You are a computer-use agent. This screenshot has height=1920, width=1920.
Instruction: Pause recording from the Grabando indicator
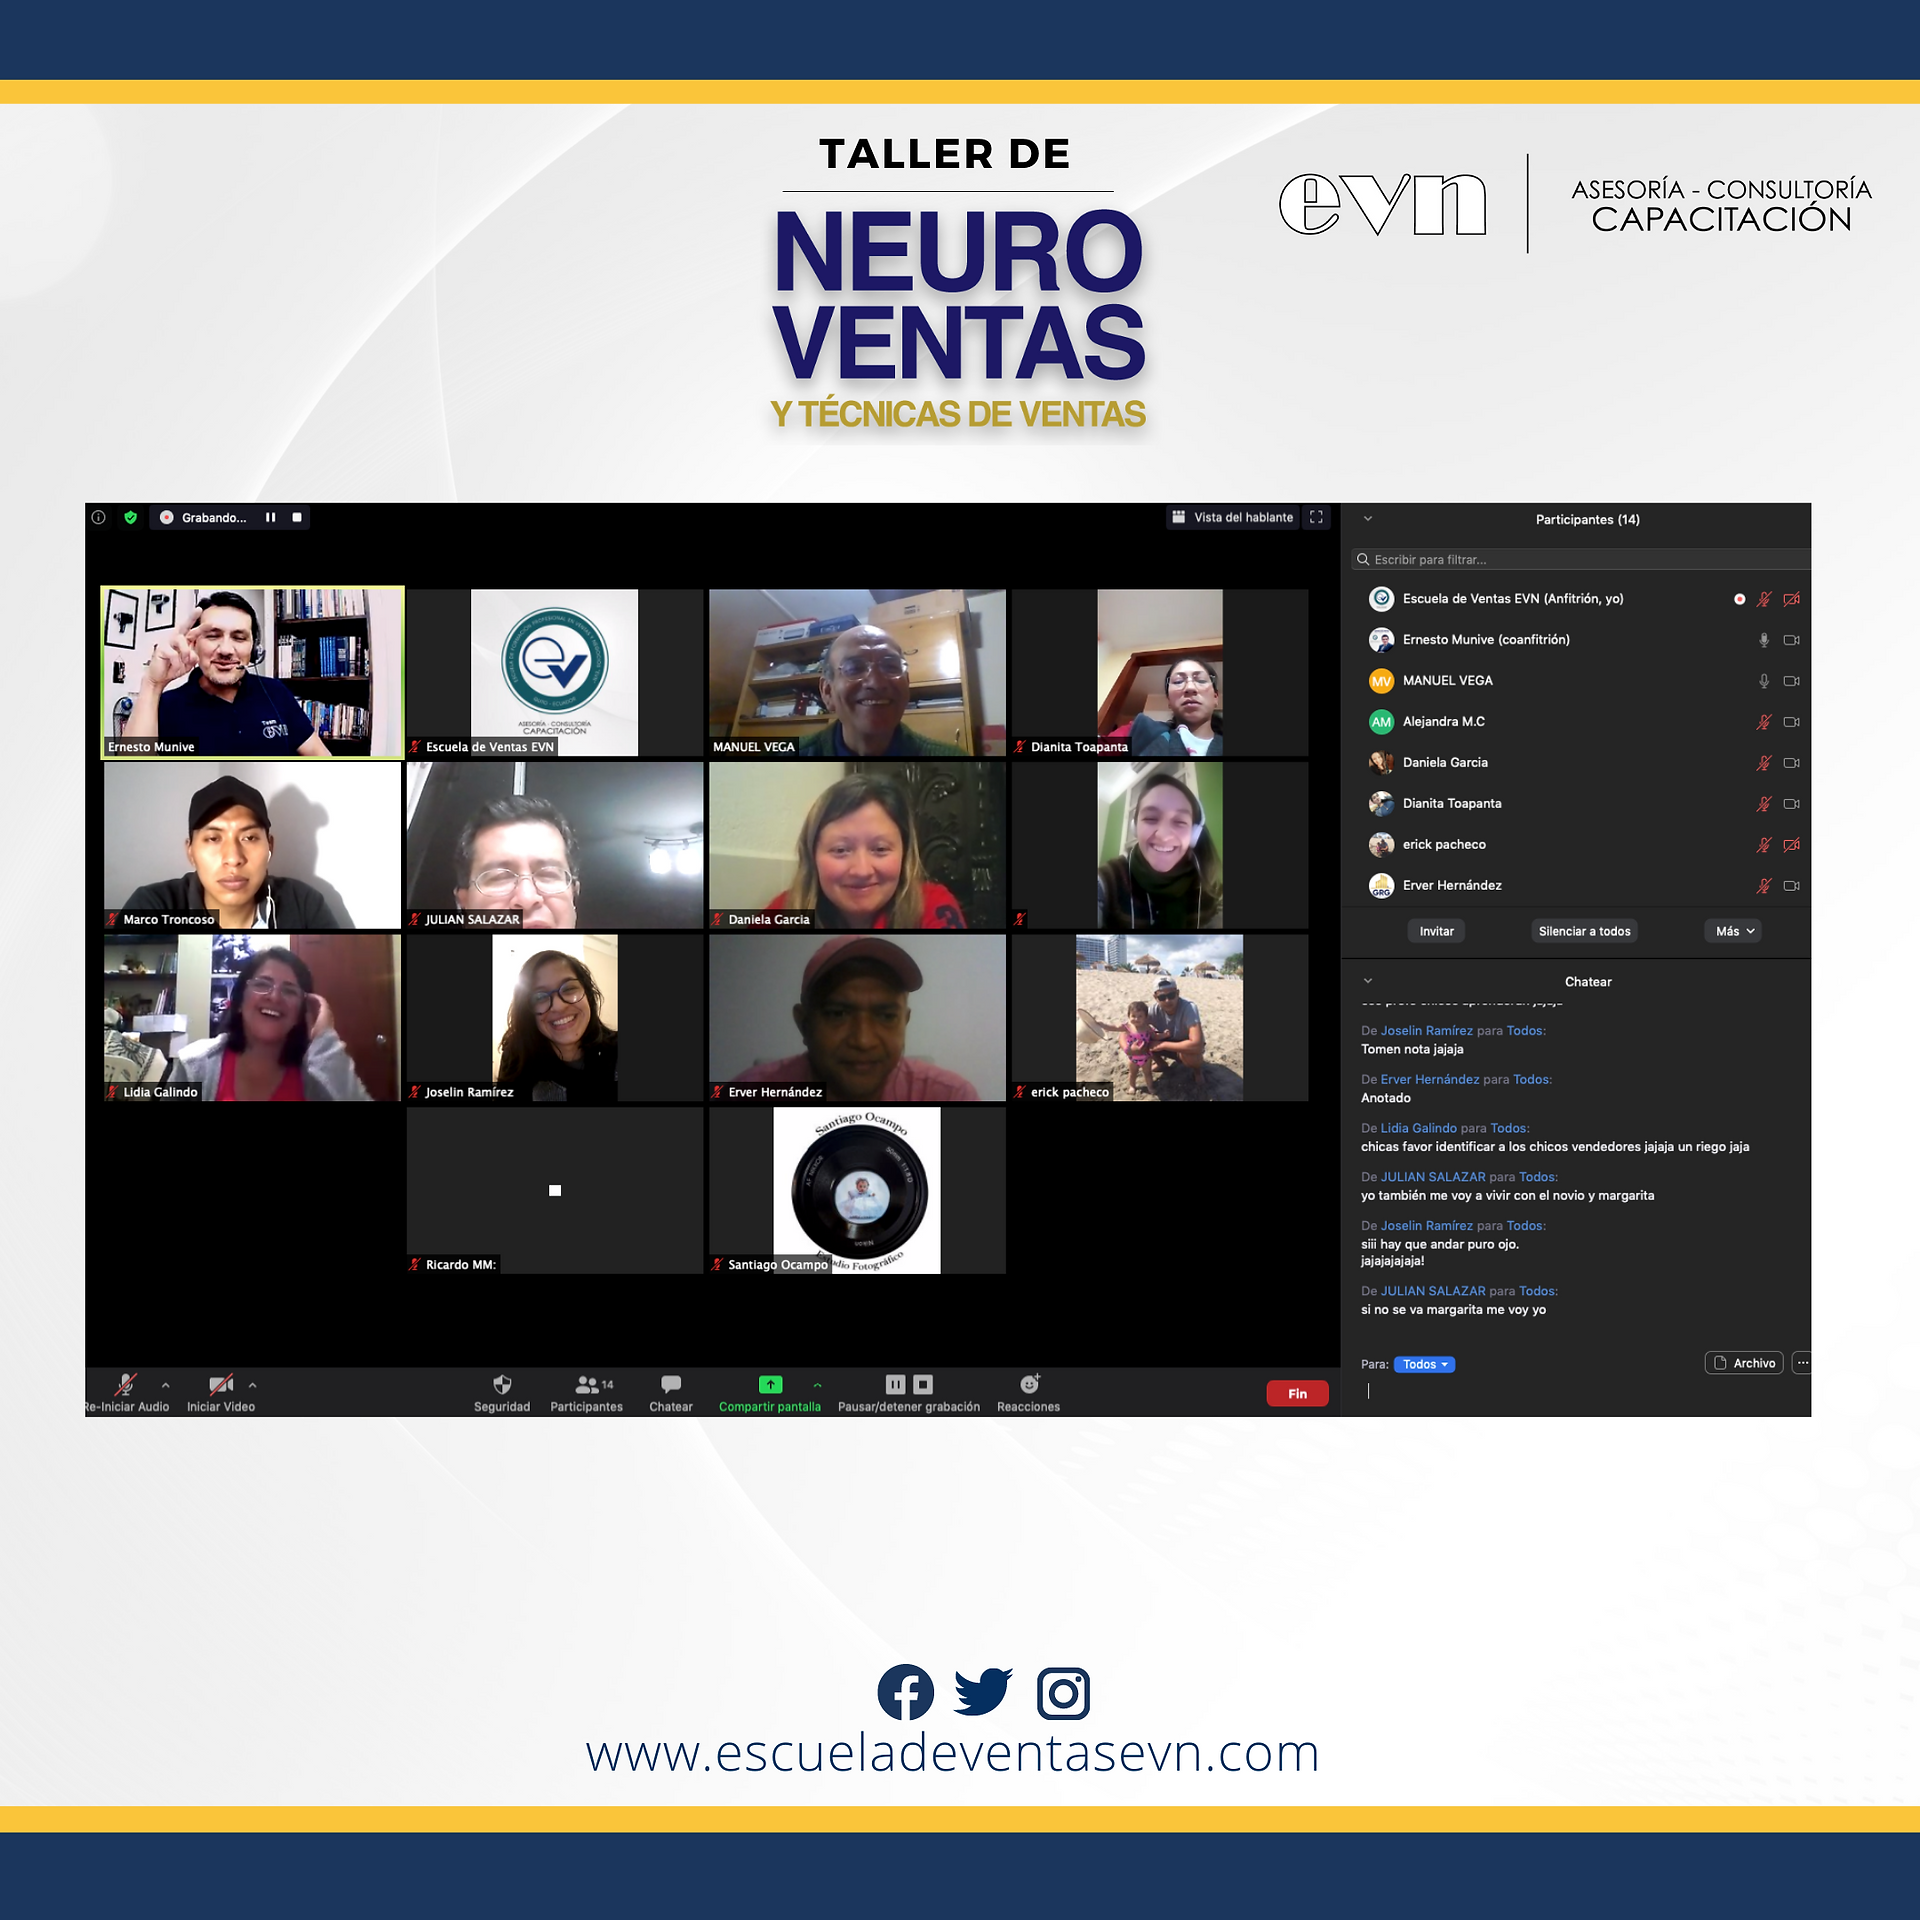[x=270, y=517]
